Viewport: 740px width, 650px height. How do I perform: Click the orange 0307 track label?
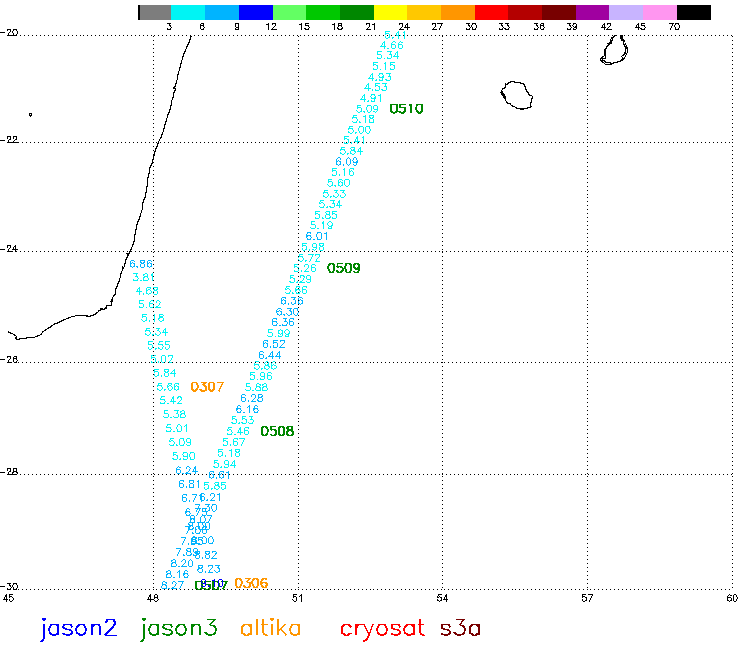(207, 387)
